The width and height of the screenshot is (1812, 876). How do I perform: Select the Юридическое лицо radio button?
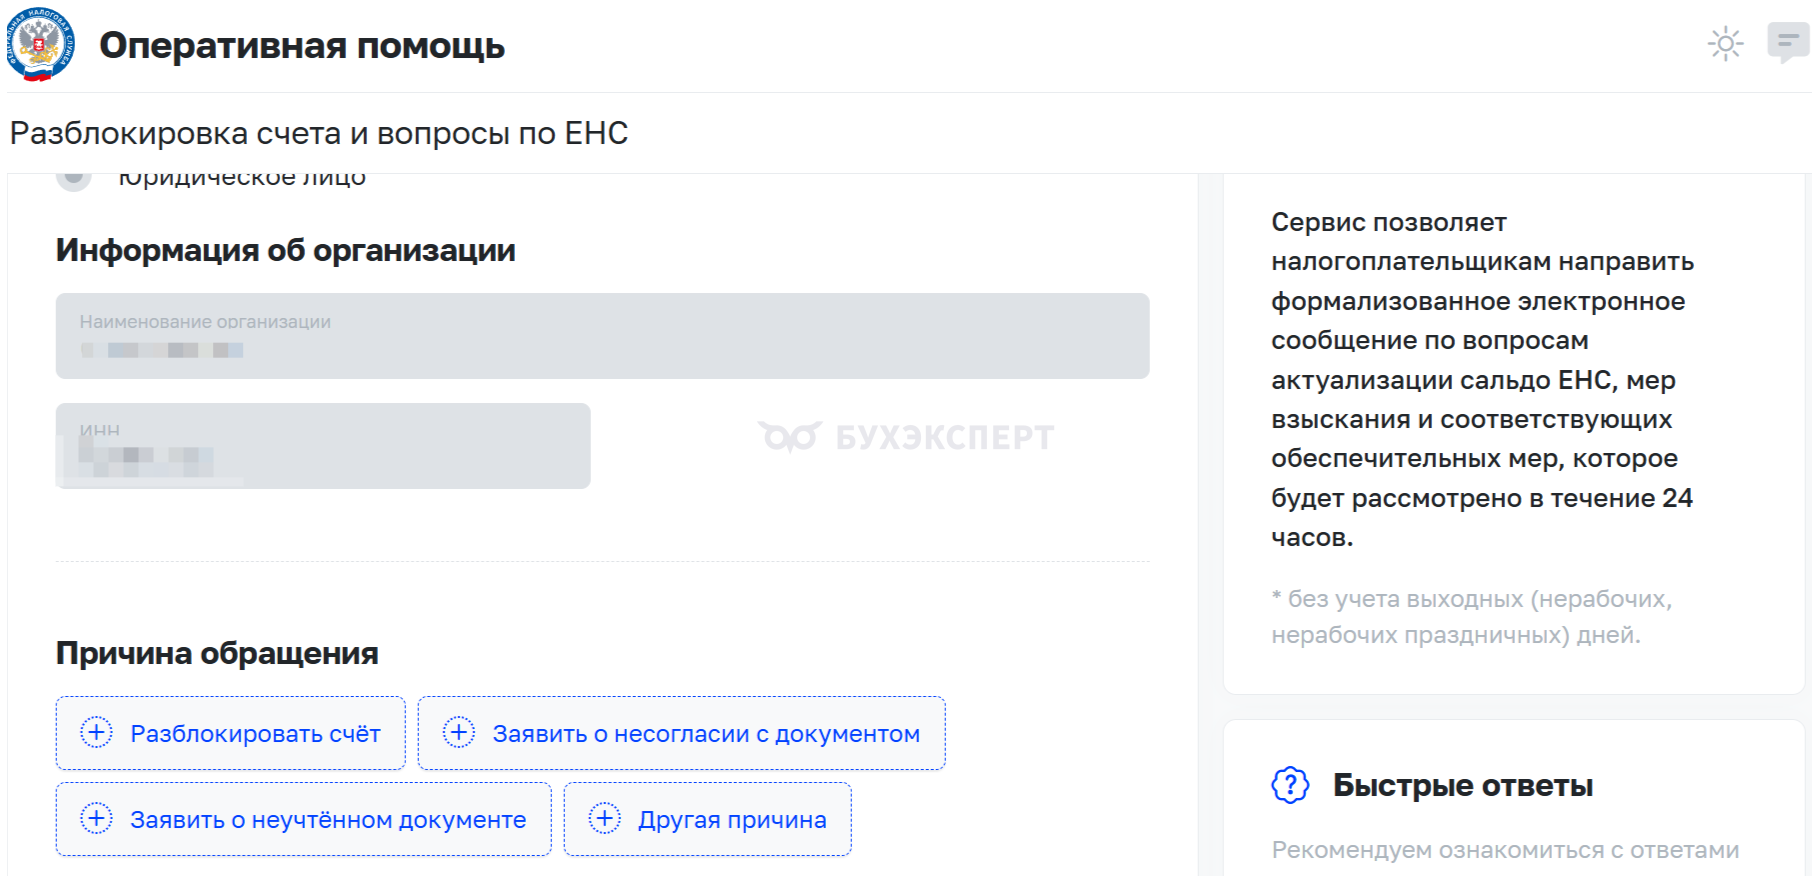tap(74, 178)
